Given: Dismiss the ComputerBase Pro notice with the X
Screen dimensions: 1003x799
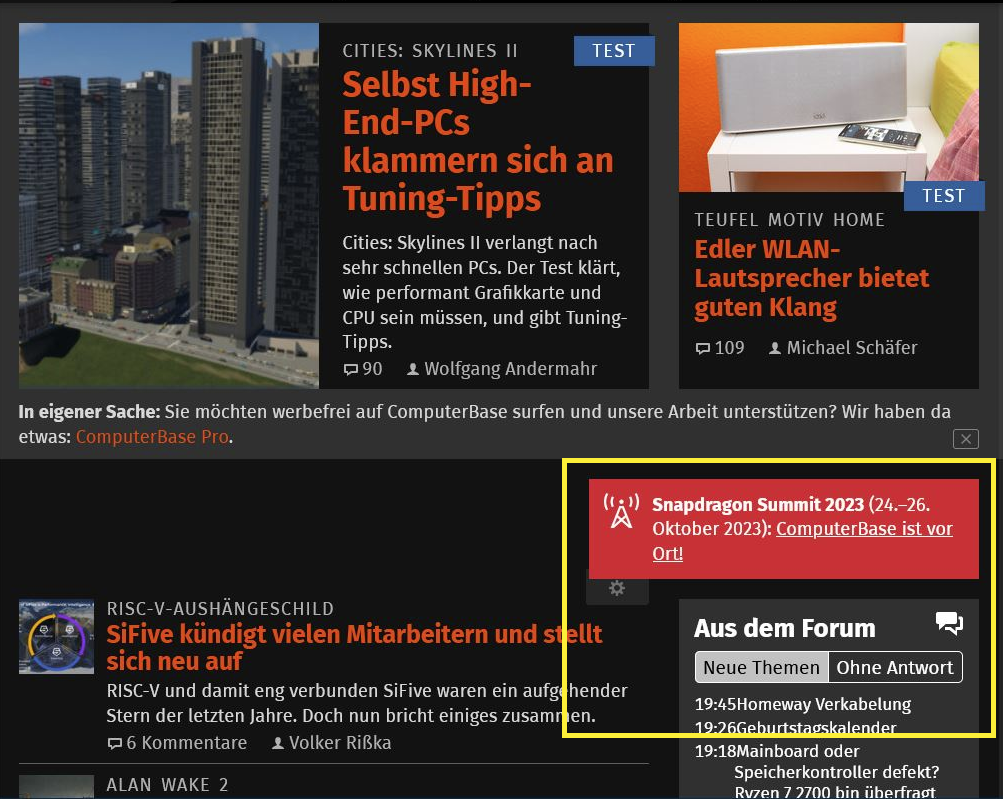Looking at the screenshot, I should [x=965, y=439].
